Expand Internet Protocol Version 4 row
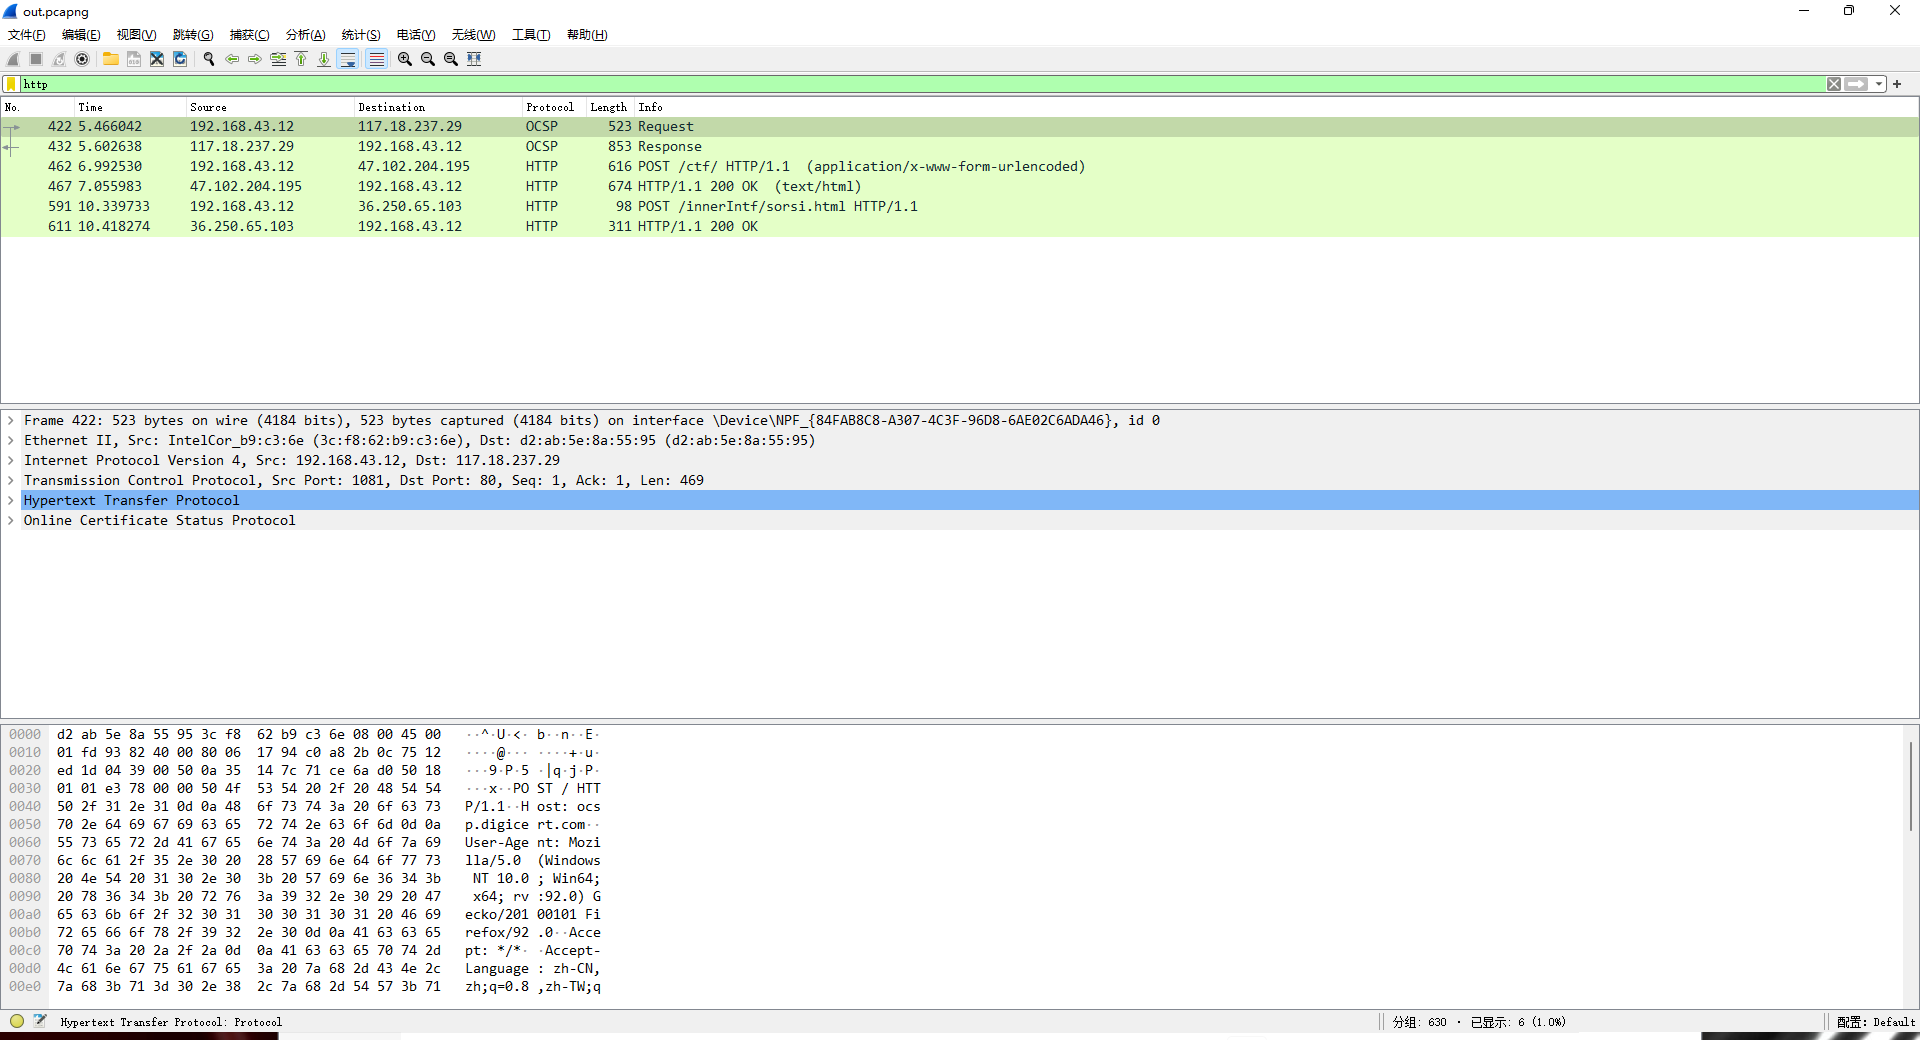Image resolution: width=1920 pixels, height=1040 pixels. point(11,461)
